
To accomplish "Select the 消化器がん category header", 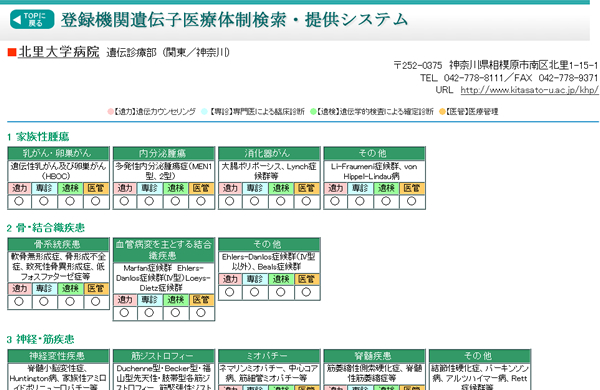I will (269, 153).
